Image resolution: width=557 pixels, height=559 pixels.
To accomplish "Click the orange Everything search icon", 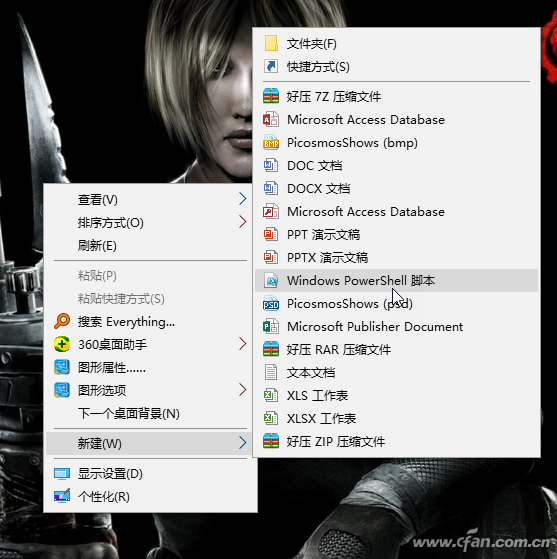I will click(x=62, y=321).
